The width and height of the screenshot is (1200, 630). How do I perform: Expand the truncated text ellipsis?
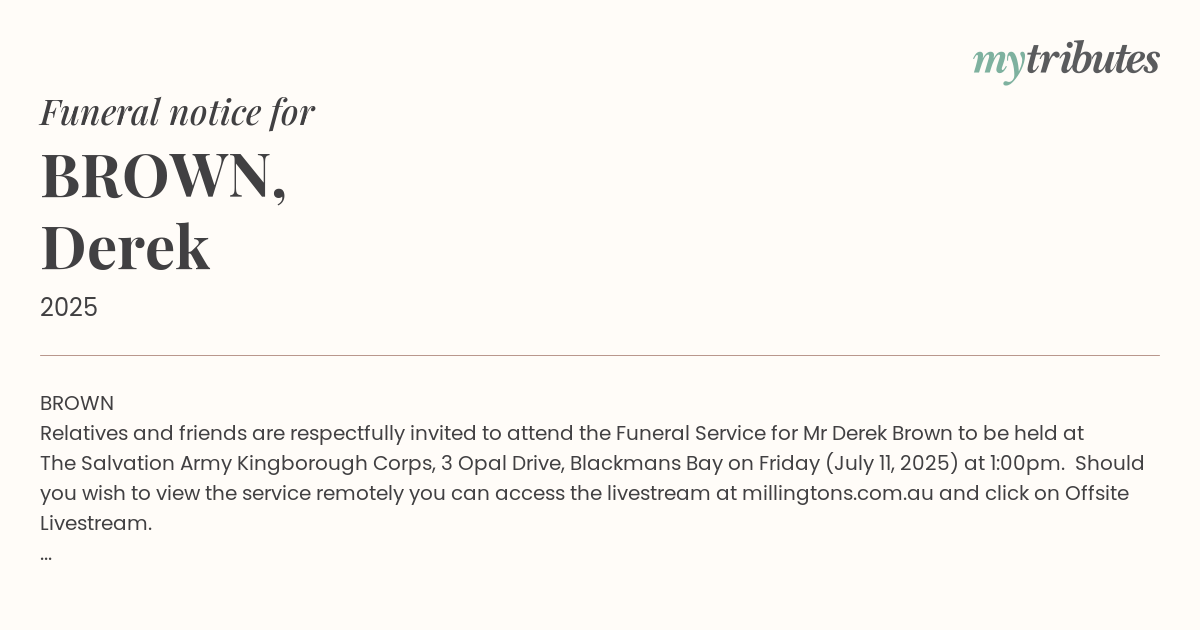coord(46,556)
